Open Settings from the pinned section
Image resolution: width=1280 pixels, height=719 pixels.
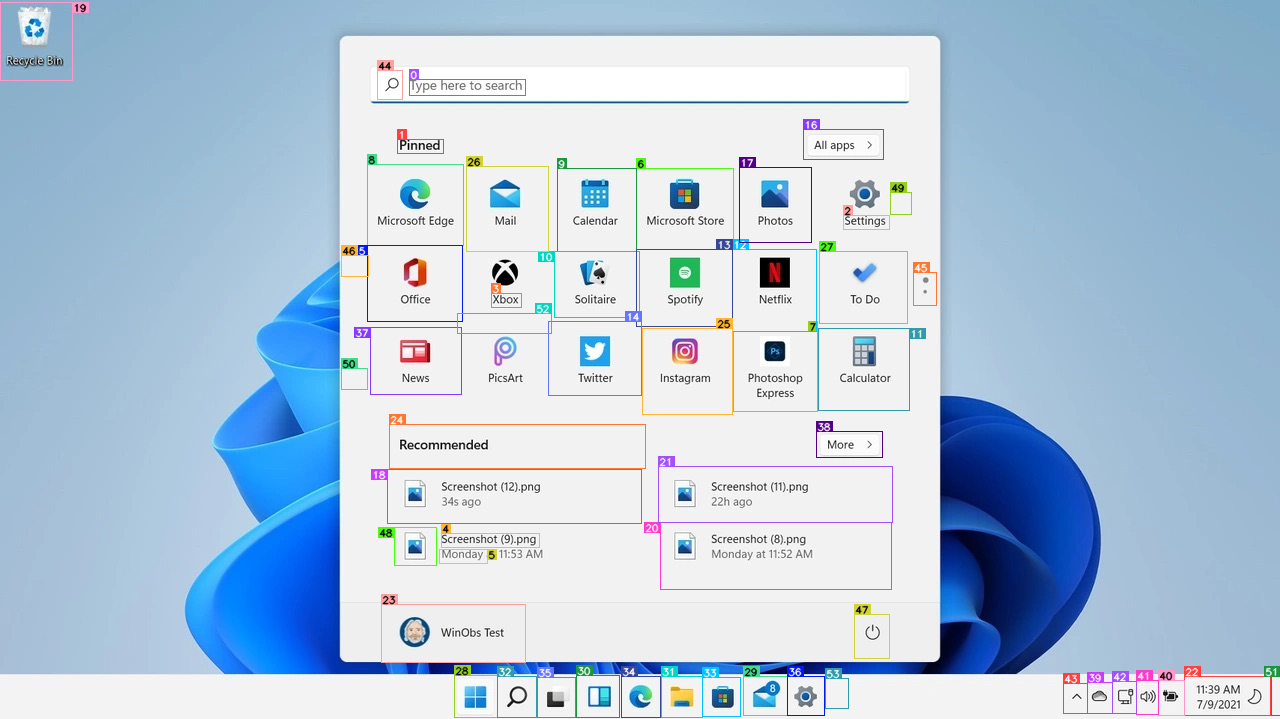point(864,200)
